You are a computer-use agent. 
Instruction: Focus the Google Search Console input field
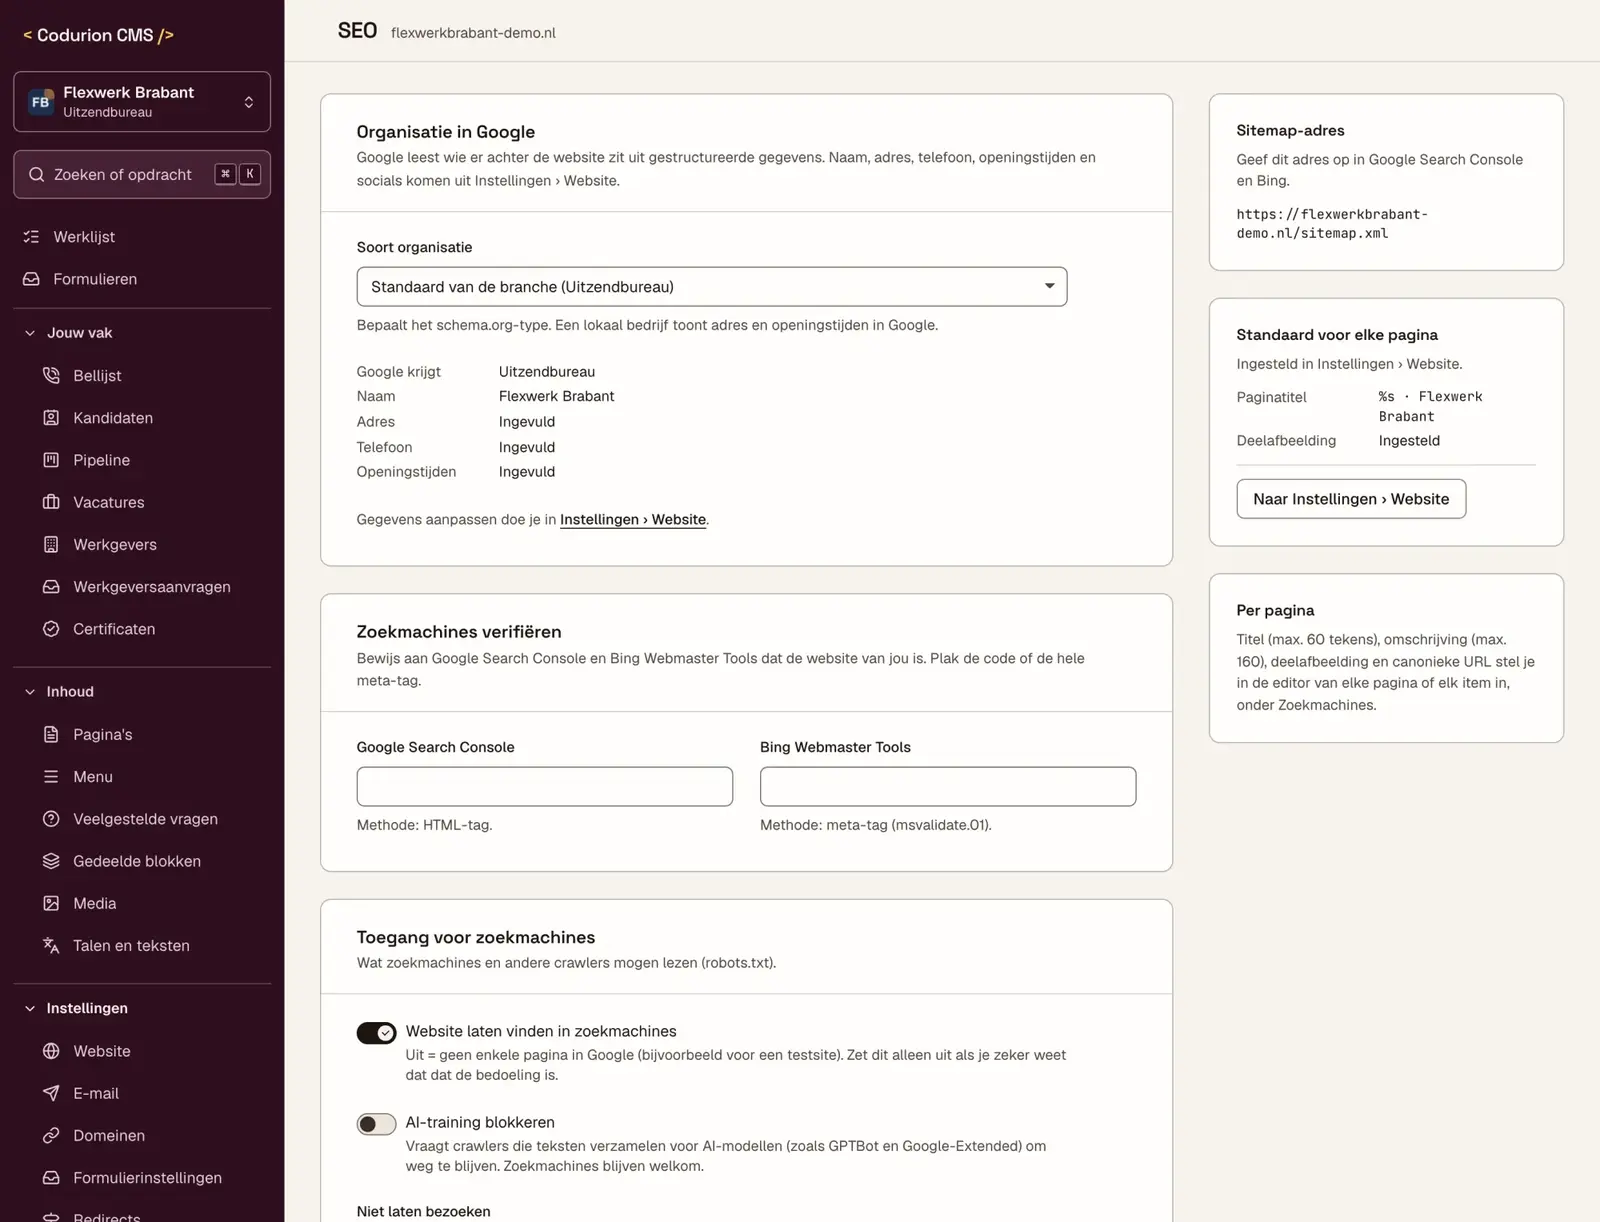[x=545, y=787]
